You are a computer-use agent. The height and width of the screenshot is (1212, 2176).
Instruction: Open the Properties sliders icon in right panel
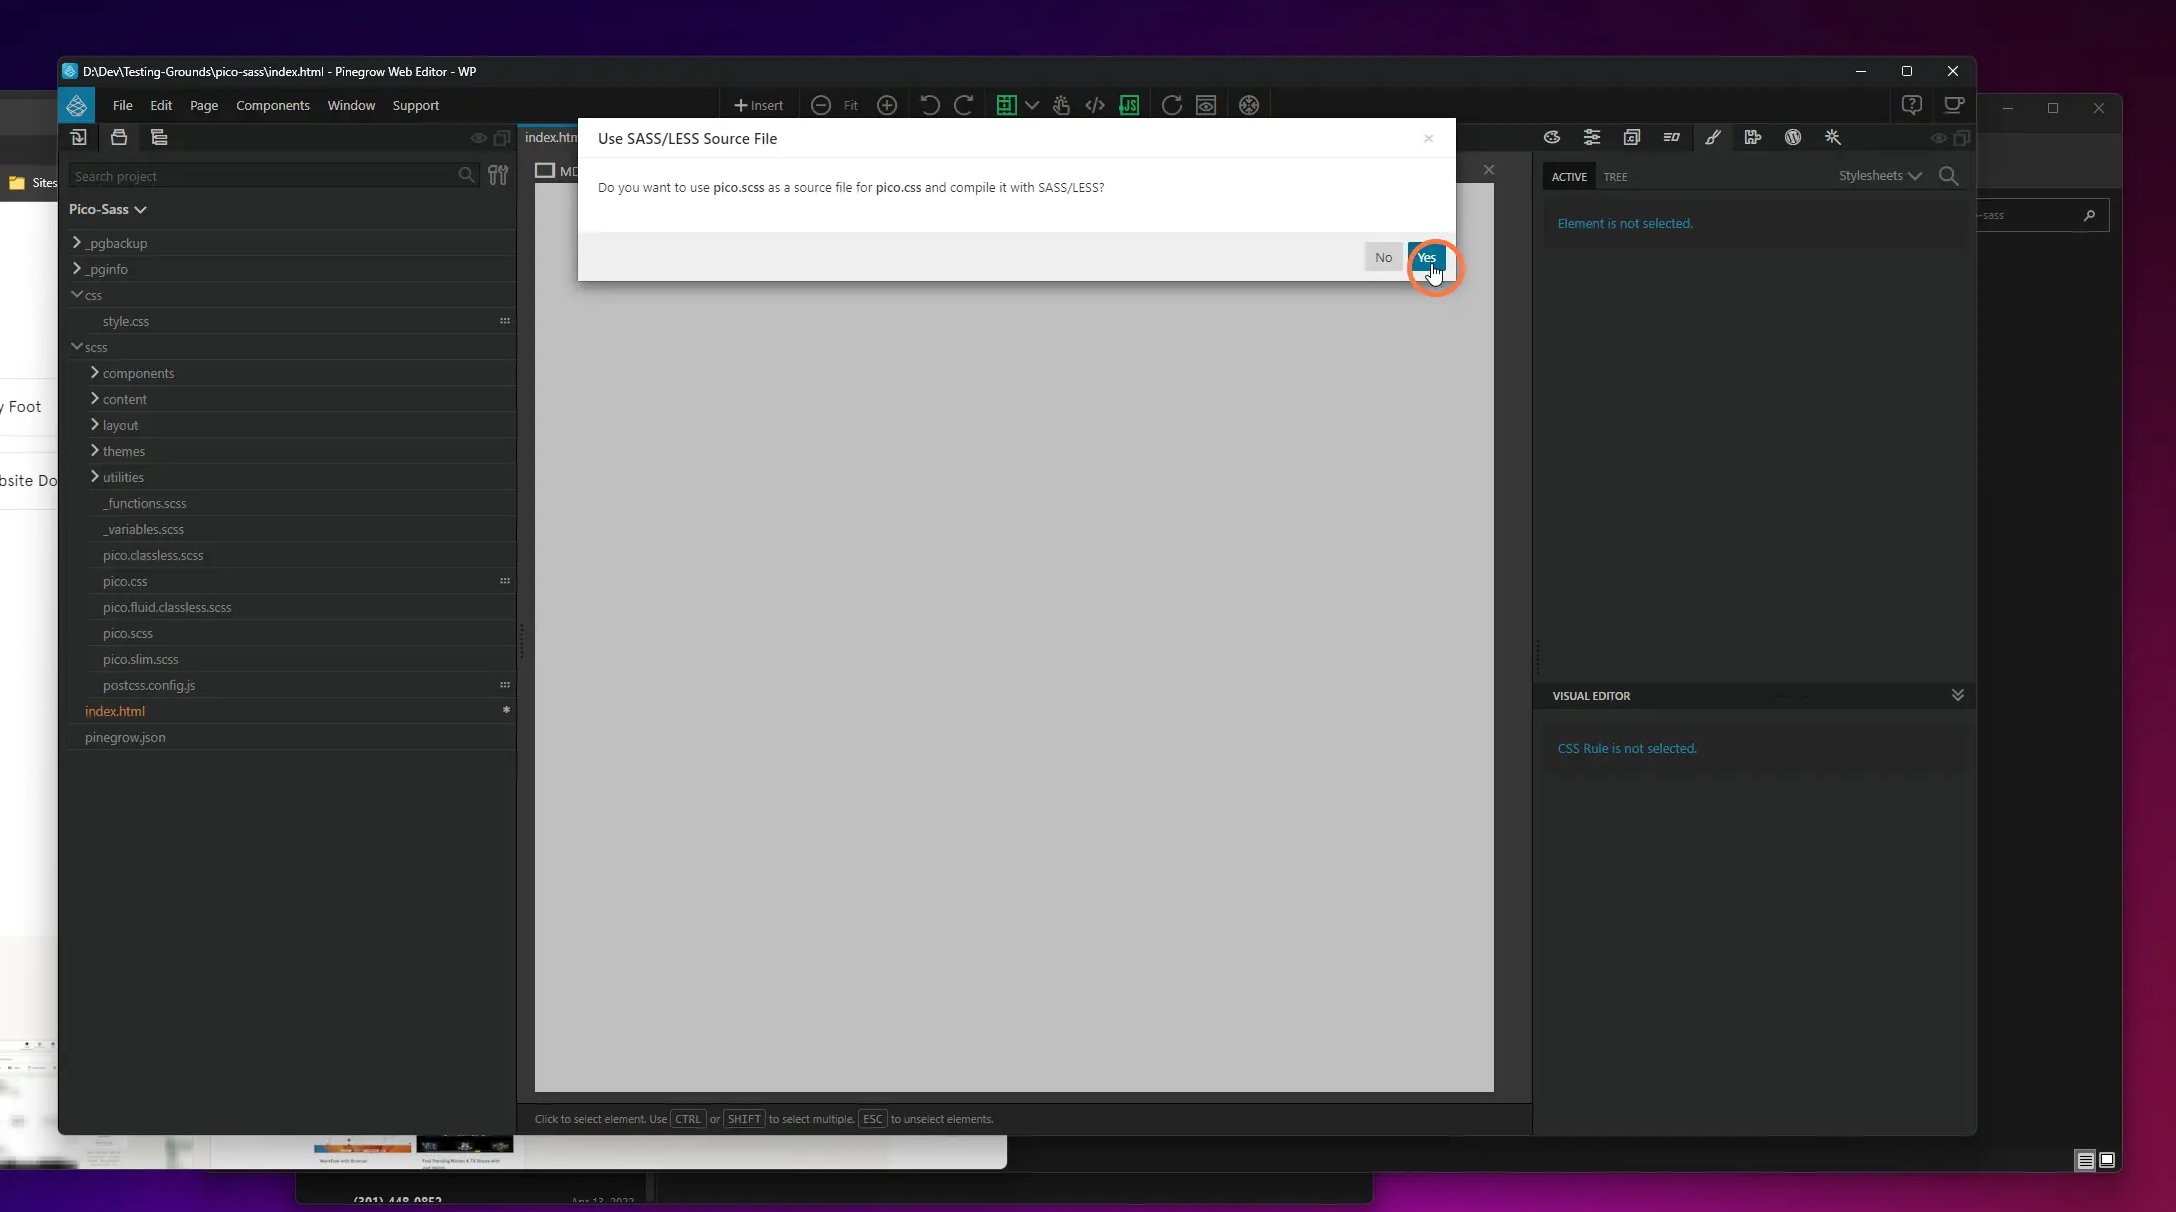(x=1592, y=137)
